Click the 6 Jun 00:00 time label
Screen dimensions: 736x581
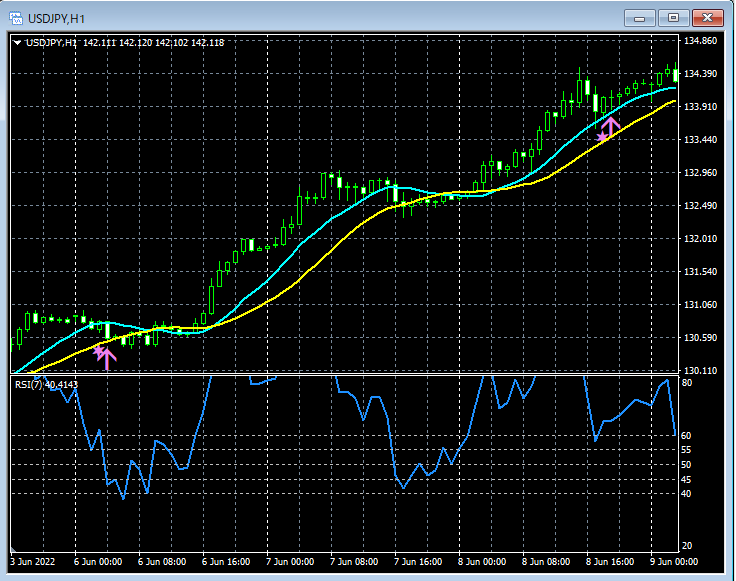pyautogui.click(x=98, y=562)
